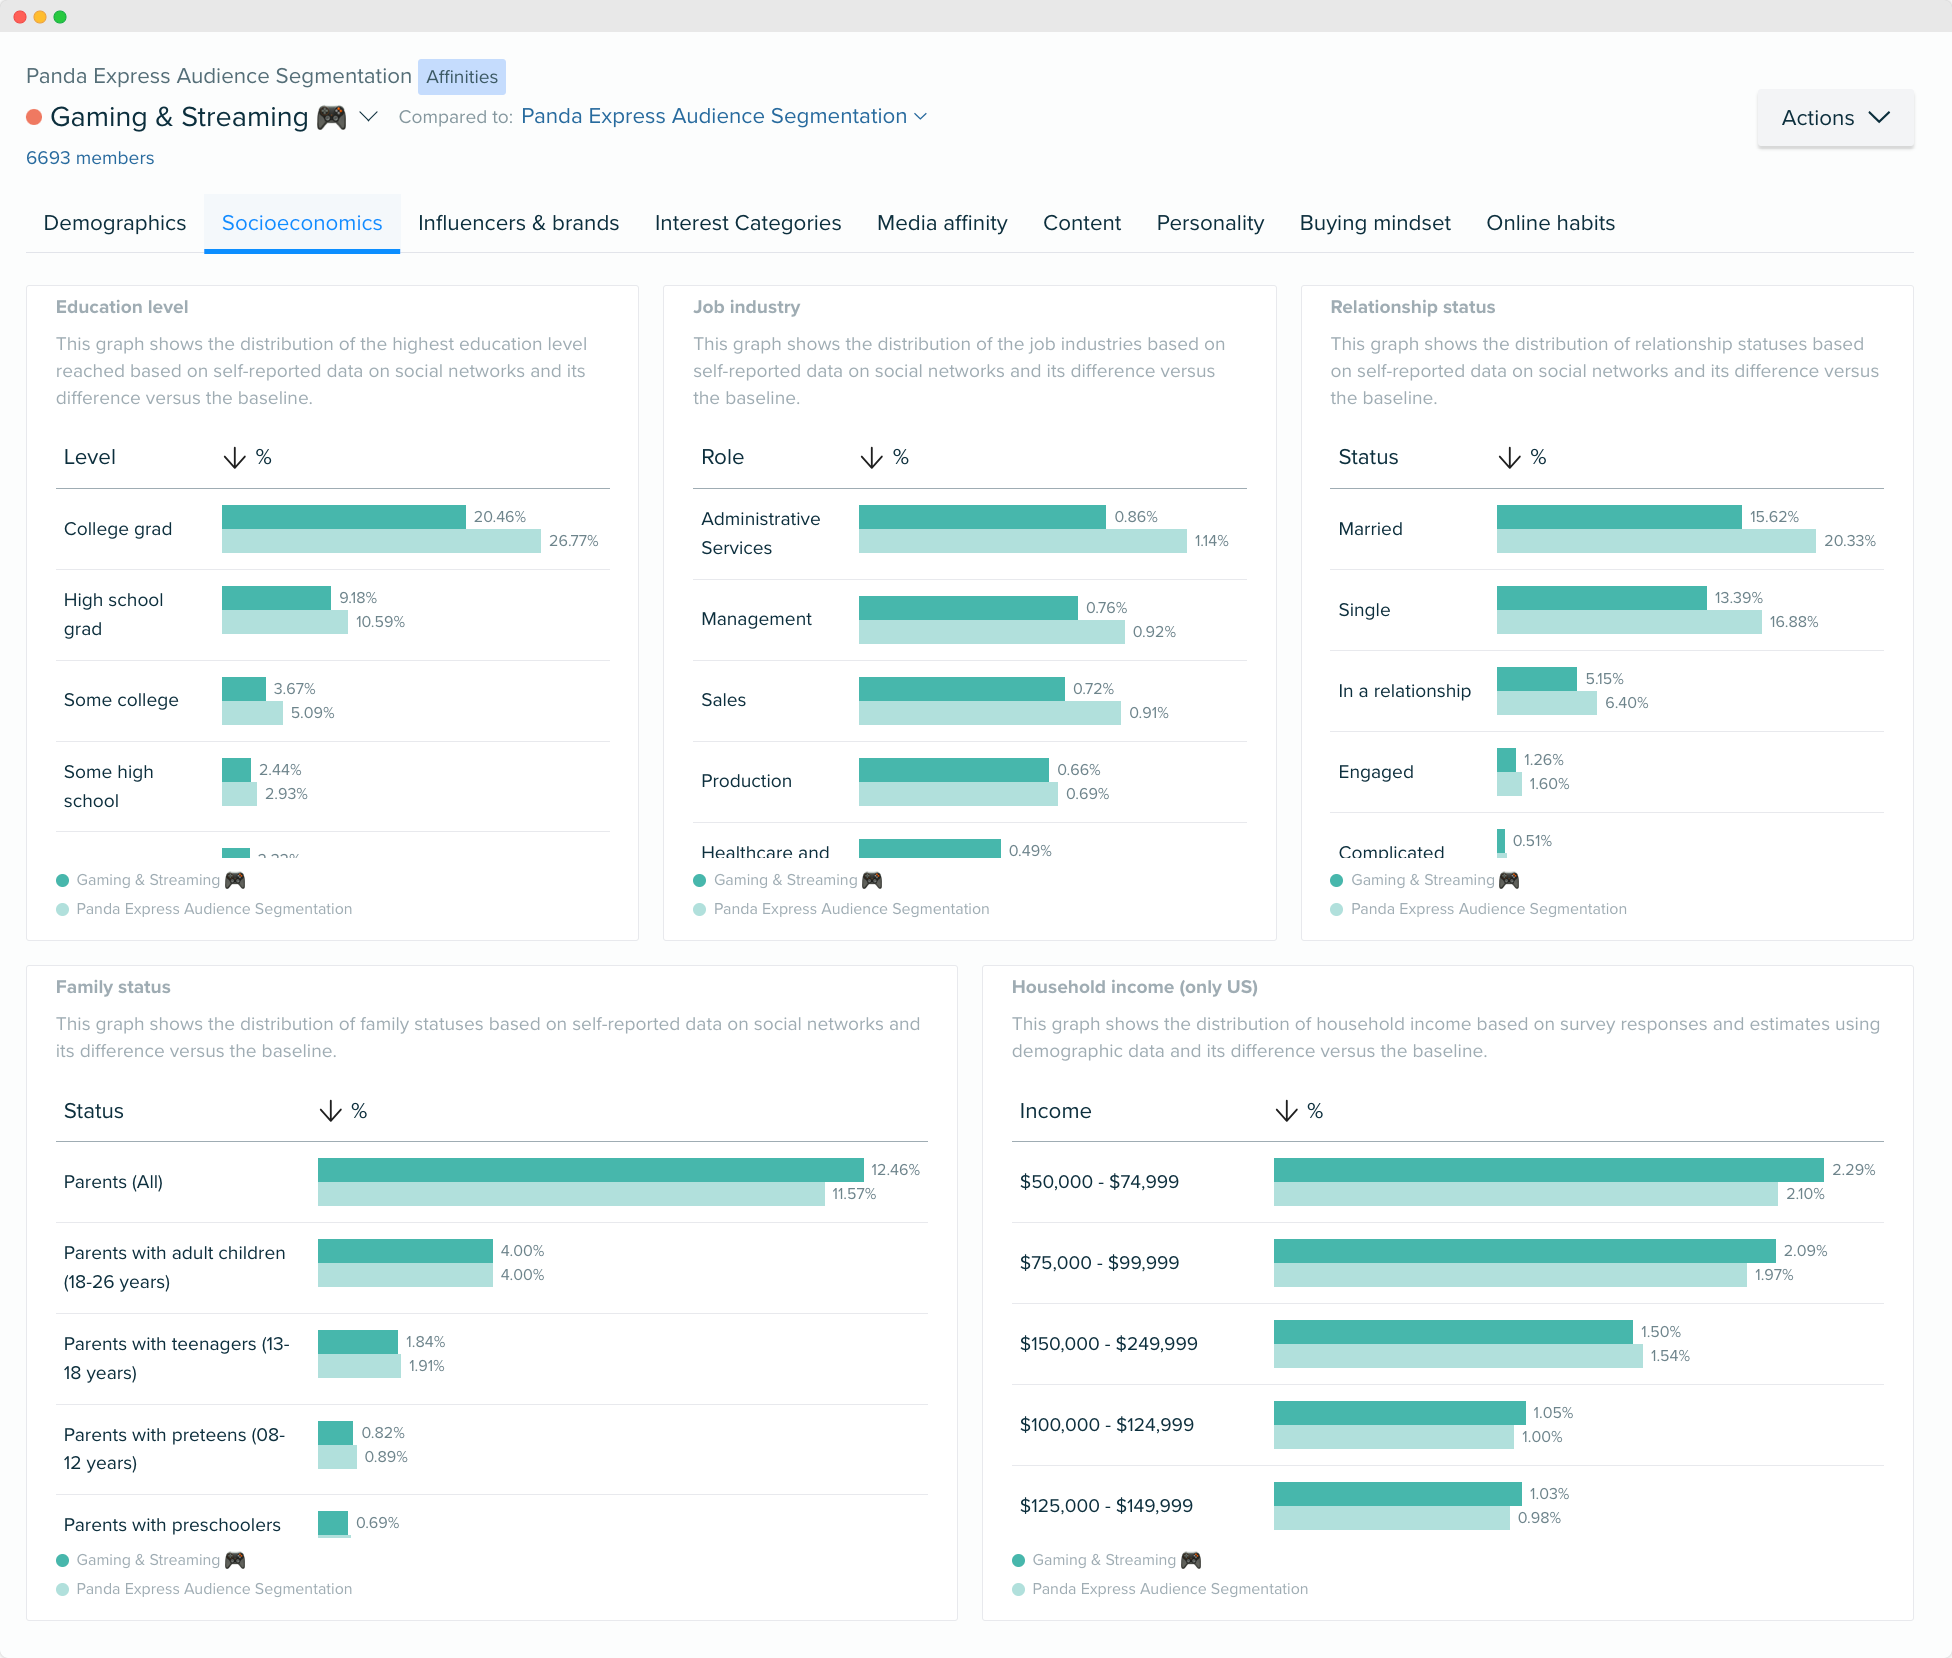Screen dimensions: 1952x1658
Task: Sort Family status by percent arrow
Action: coord(330,1111)
